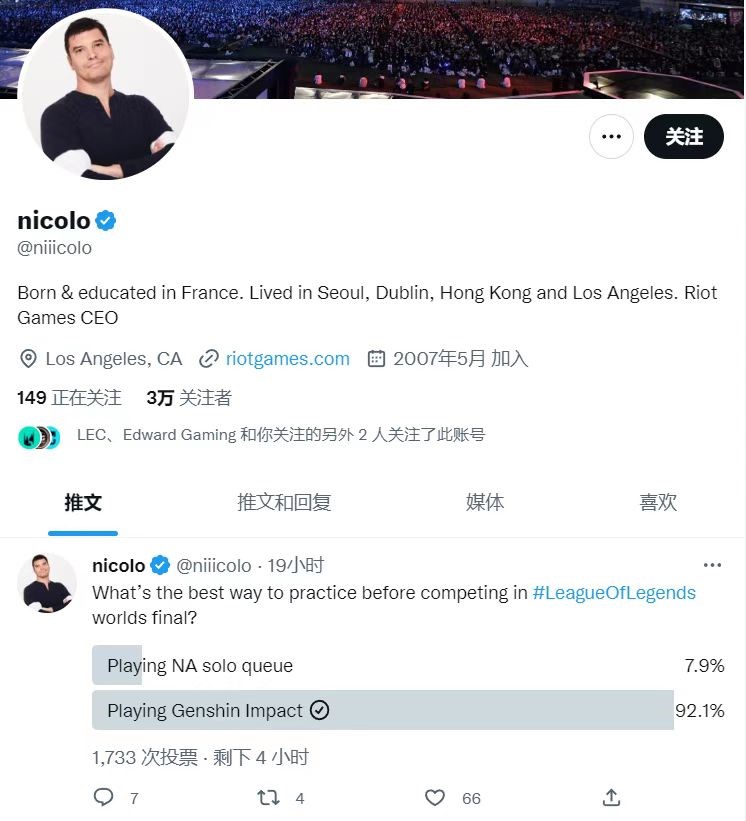Select the Playing NA solo queue poll option
The image size is (746, 821).
tap(408, 665)
